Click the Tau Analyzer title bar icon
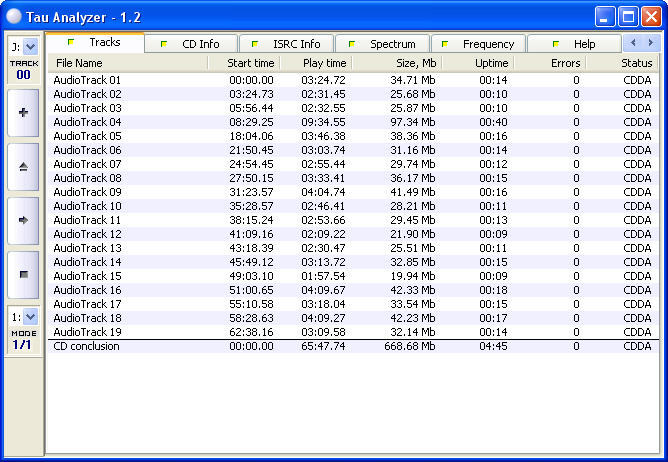This screenshot has height=462, width=668. point(14,16)
